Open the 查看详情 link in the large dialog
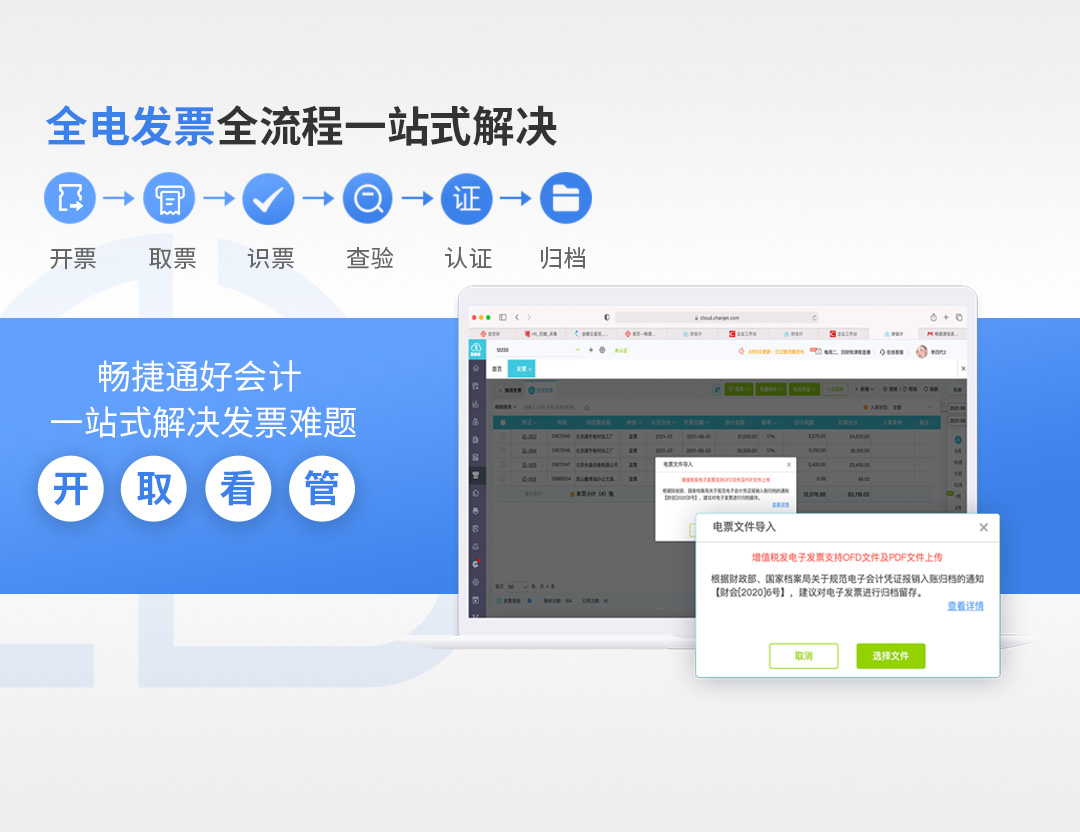Image resolution: width=1080 pixels, height=832 pixels. 965,606
